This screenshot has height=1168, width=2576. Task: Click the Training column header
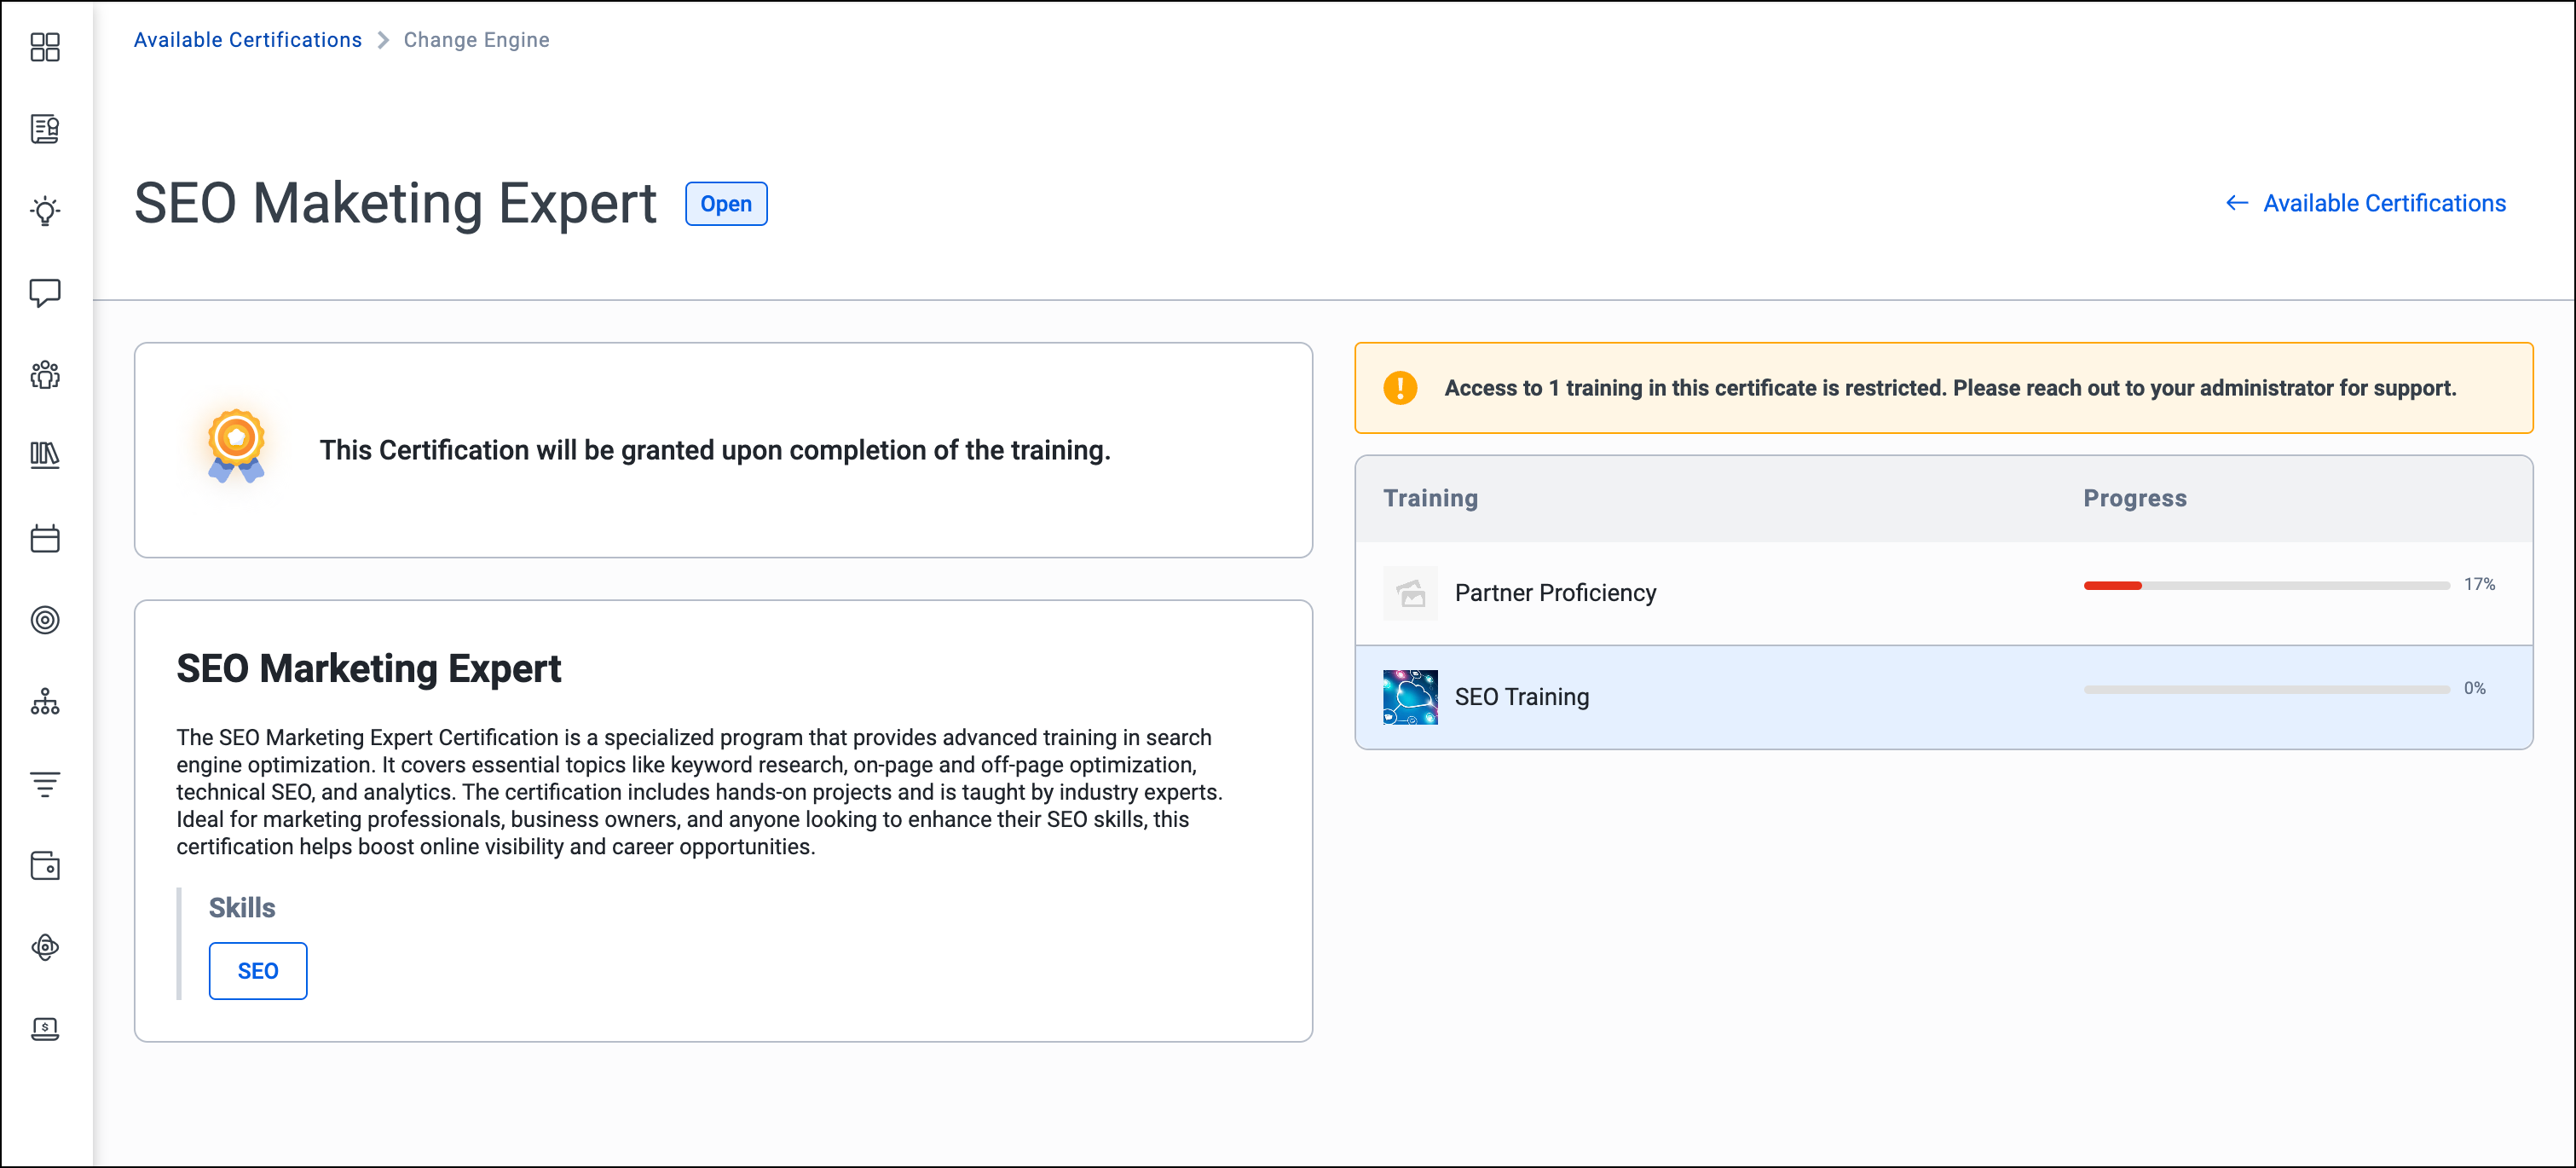pos(1431,498)
